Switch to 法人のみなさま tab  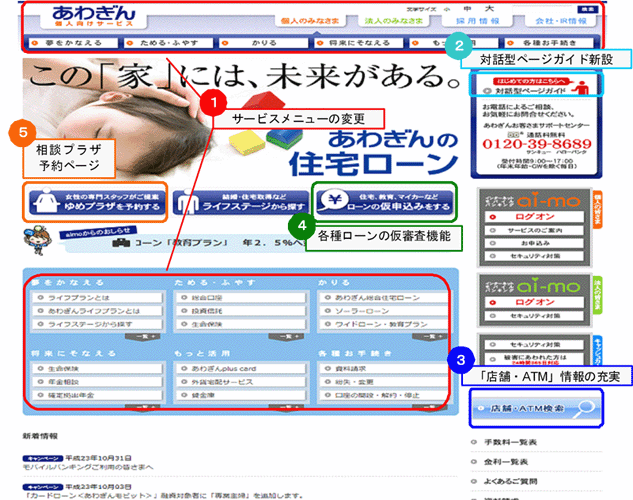pos(394,21)
